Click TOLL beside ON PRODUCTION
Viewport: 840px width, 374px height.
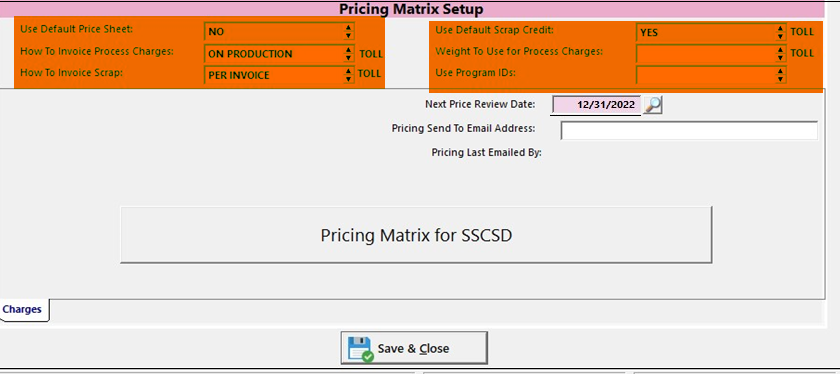point(371,54)
